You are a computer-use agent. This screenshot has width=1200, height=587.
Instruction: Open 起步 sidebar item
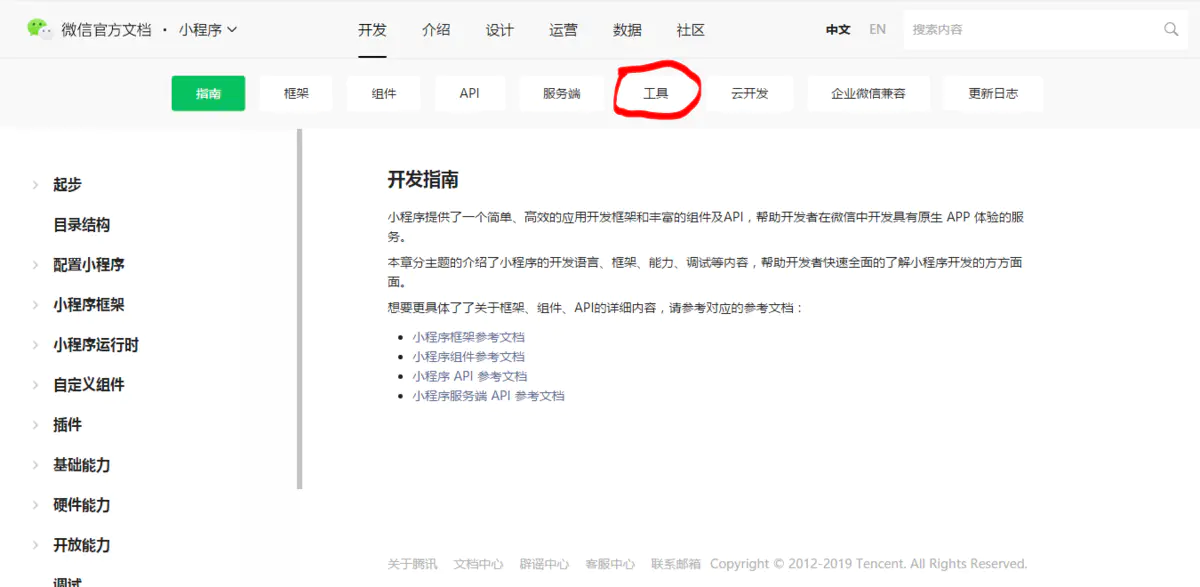click(x=67, y=185)
